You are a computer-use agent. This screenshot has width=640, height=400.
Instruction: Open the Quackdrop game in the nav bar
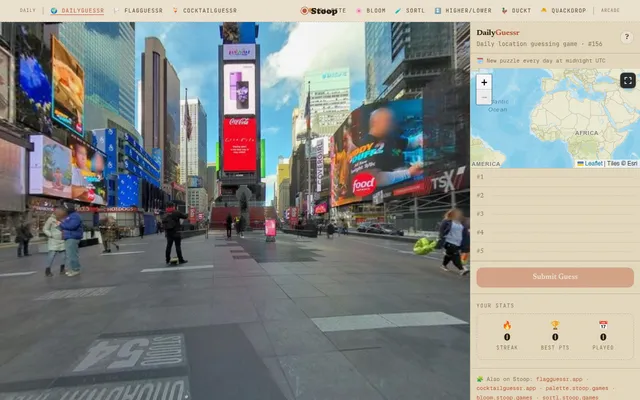coord(563,11)
